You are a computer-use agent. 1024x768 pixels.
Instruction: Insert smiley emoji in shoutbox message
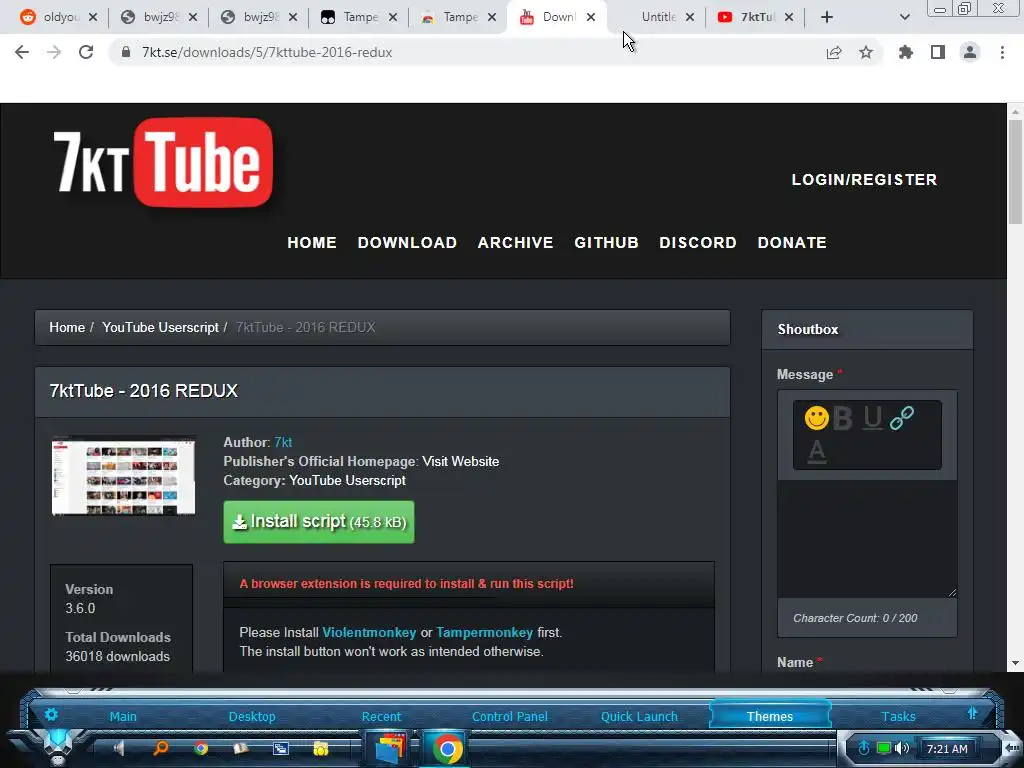pyautogui.click(x=816, y=418)
